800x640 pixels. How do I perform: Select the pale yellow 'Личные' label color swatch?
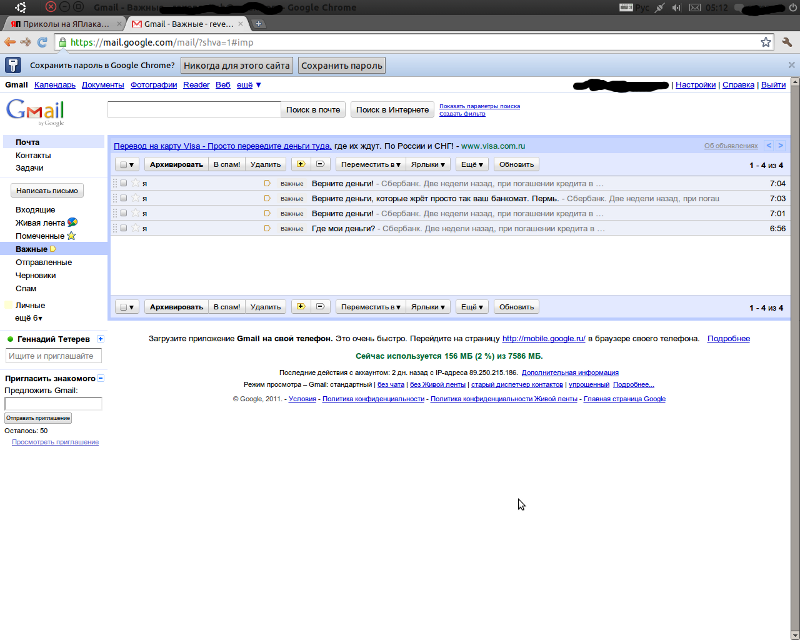[x=8, y=305]
